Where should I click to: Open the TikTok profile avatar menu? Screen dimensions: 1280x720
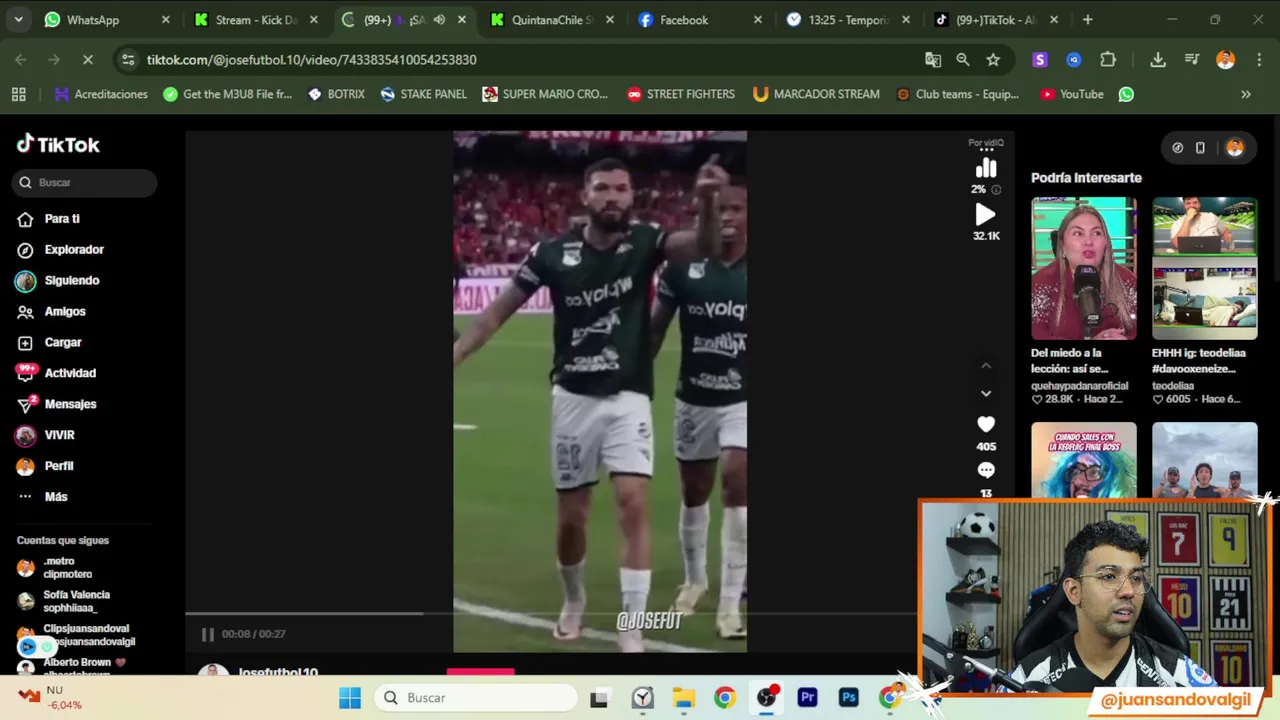[x=1235, y=148]
